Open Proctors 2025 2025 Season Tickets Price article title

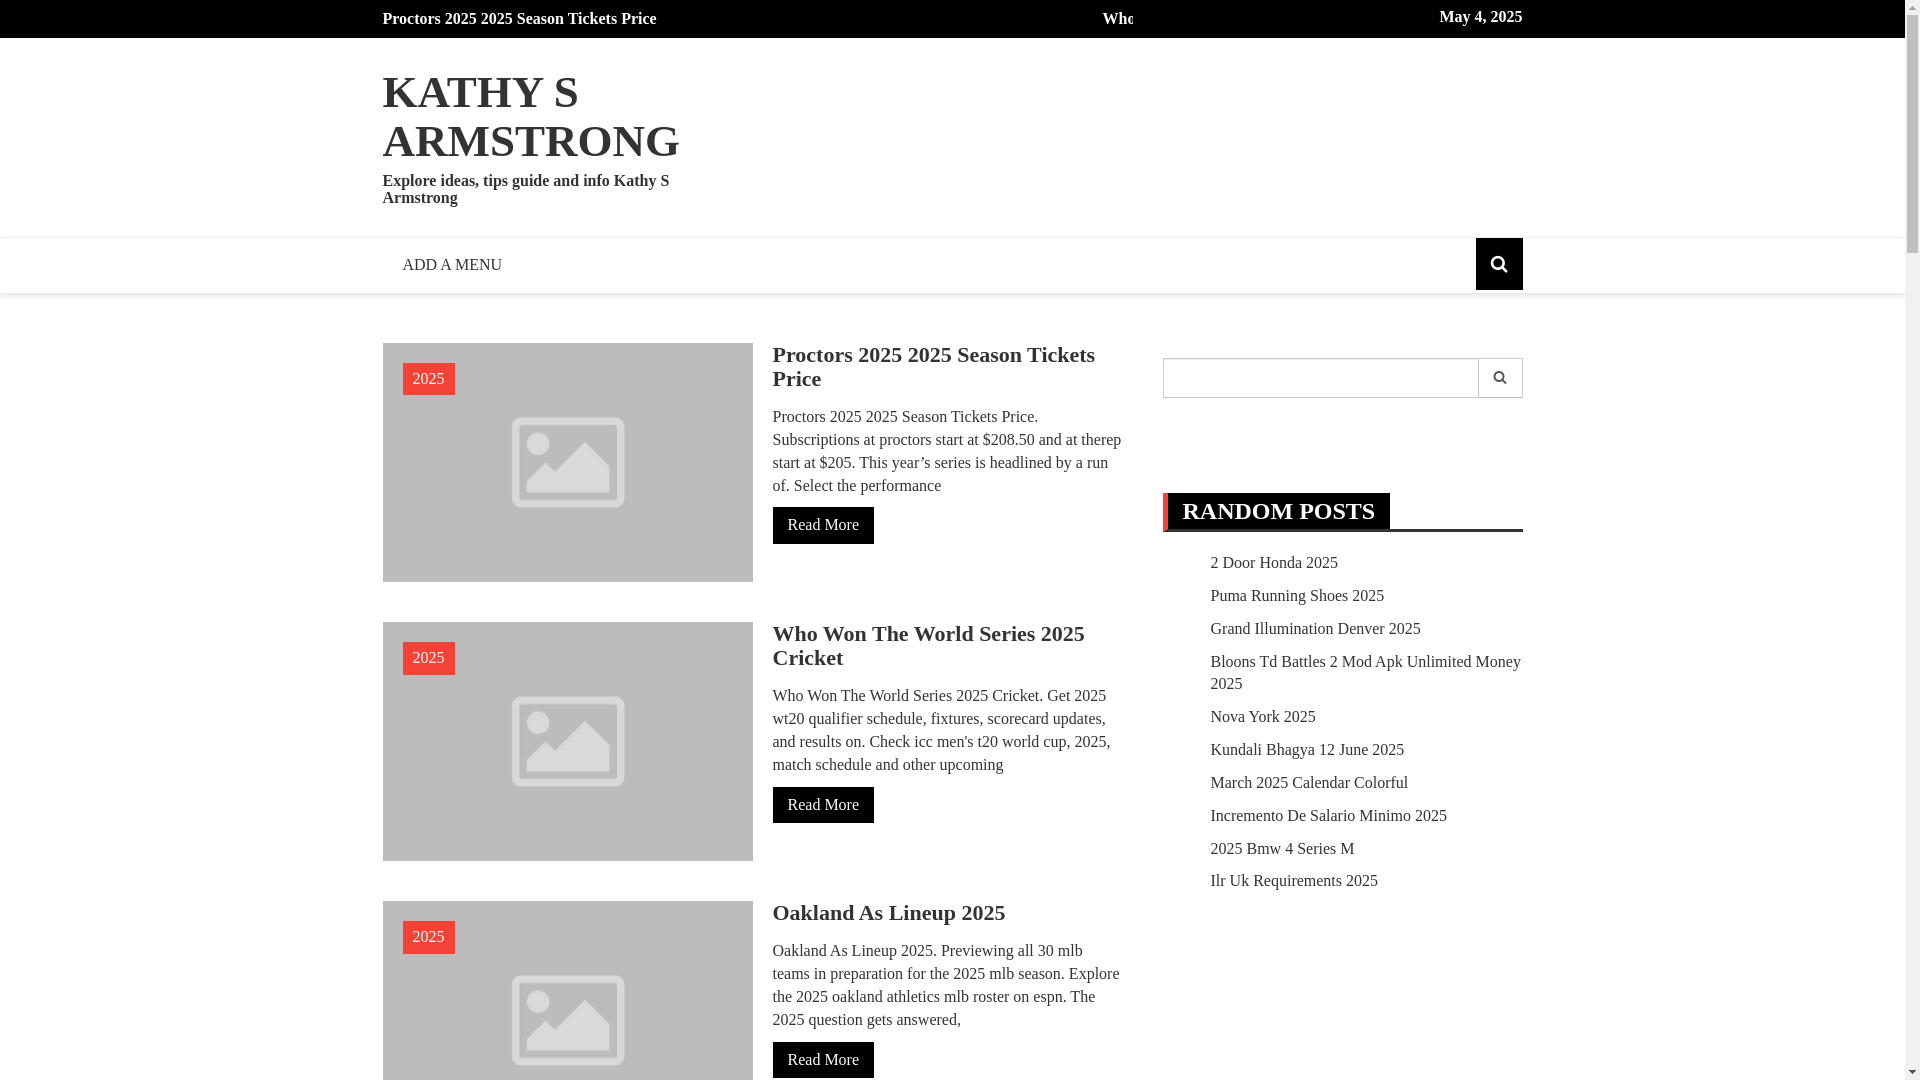pyautogui.click(x=933, y=367)
